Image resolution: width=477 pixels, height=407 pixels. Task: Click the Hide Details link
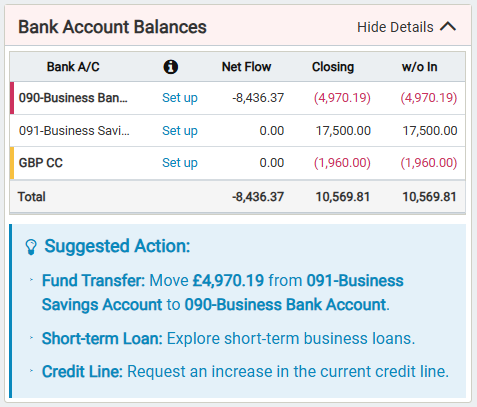pos(395,27)
